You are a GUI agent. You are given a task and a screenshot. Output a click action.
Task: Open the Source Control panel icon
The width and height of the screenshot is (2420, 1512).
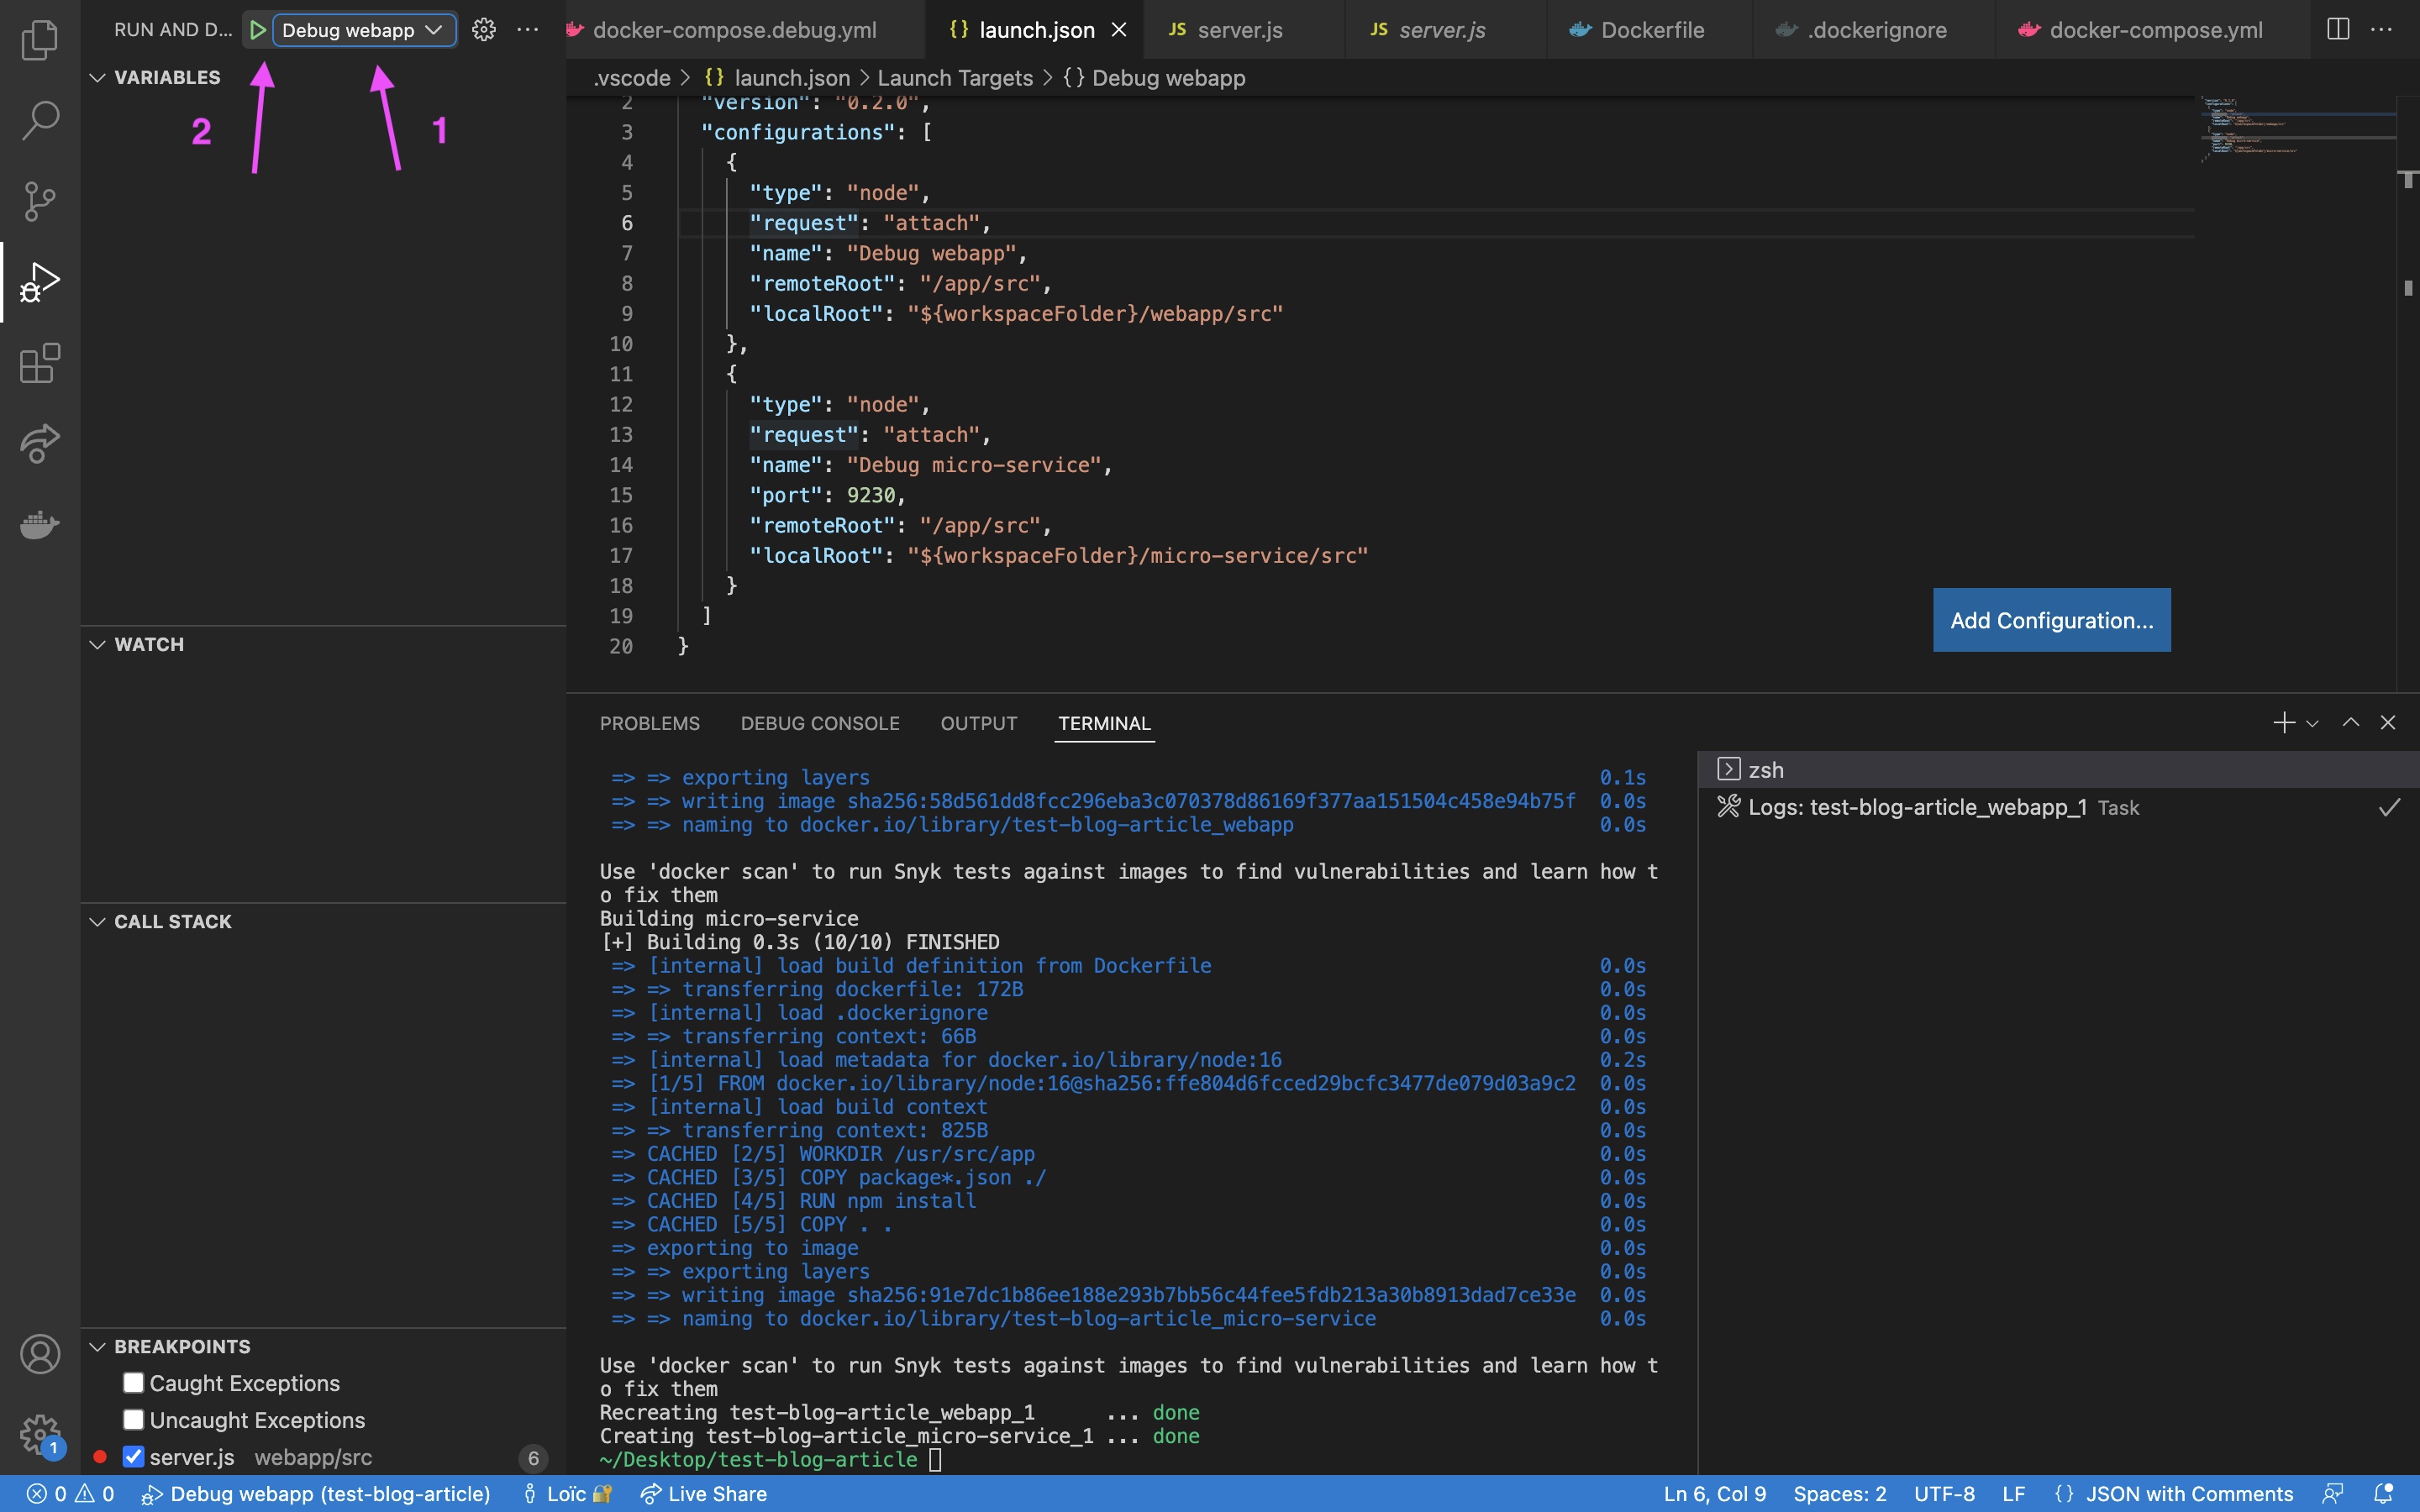pos(39,201)
